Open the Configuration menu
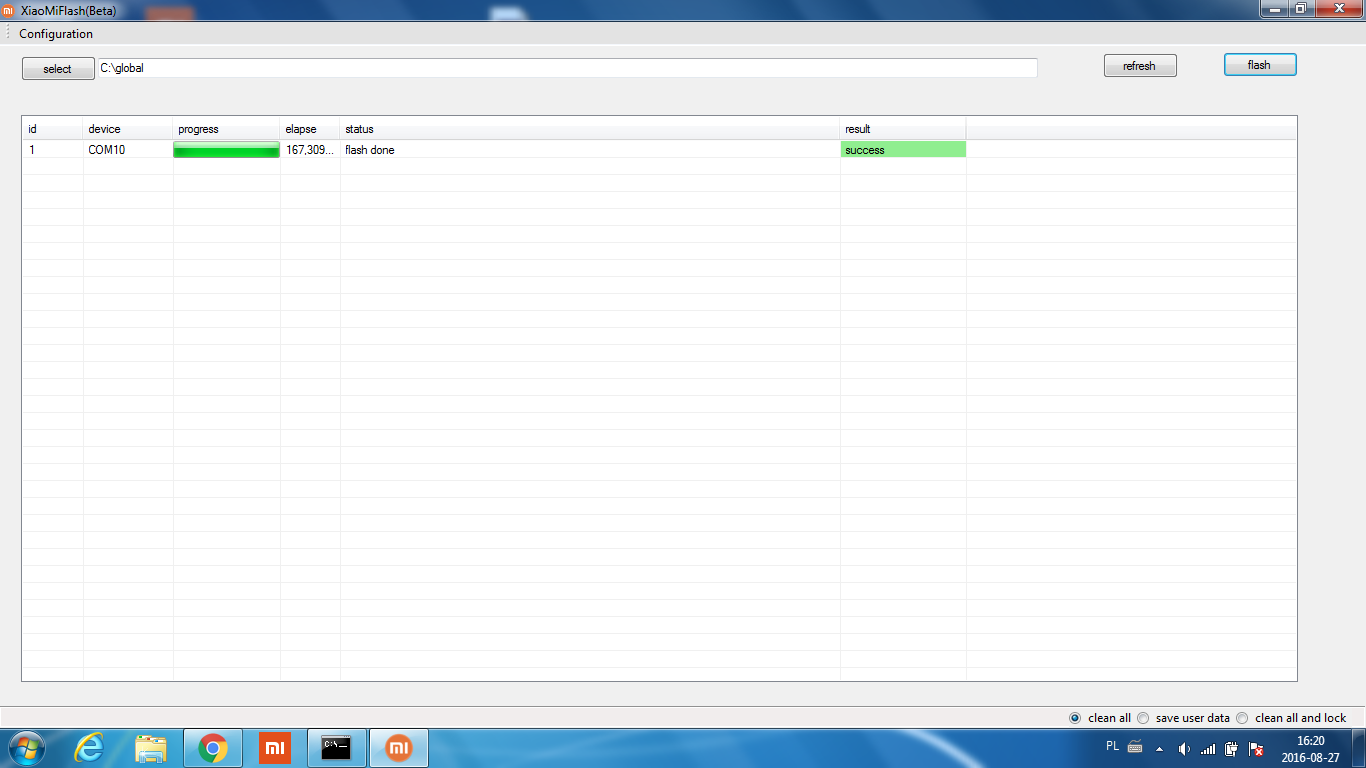 tap(56, 34)
